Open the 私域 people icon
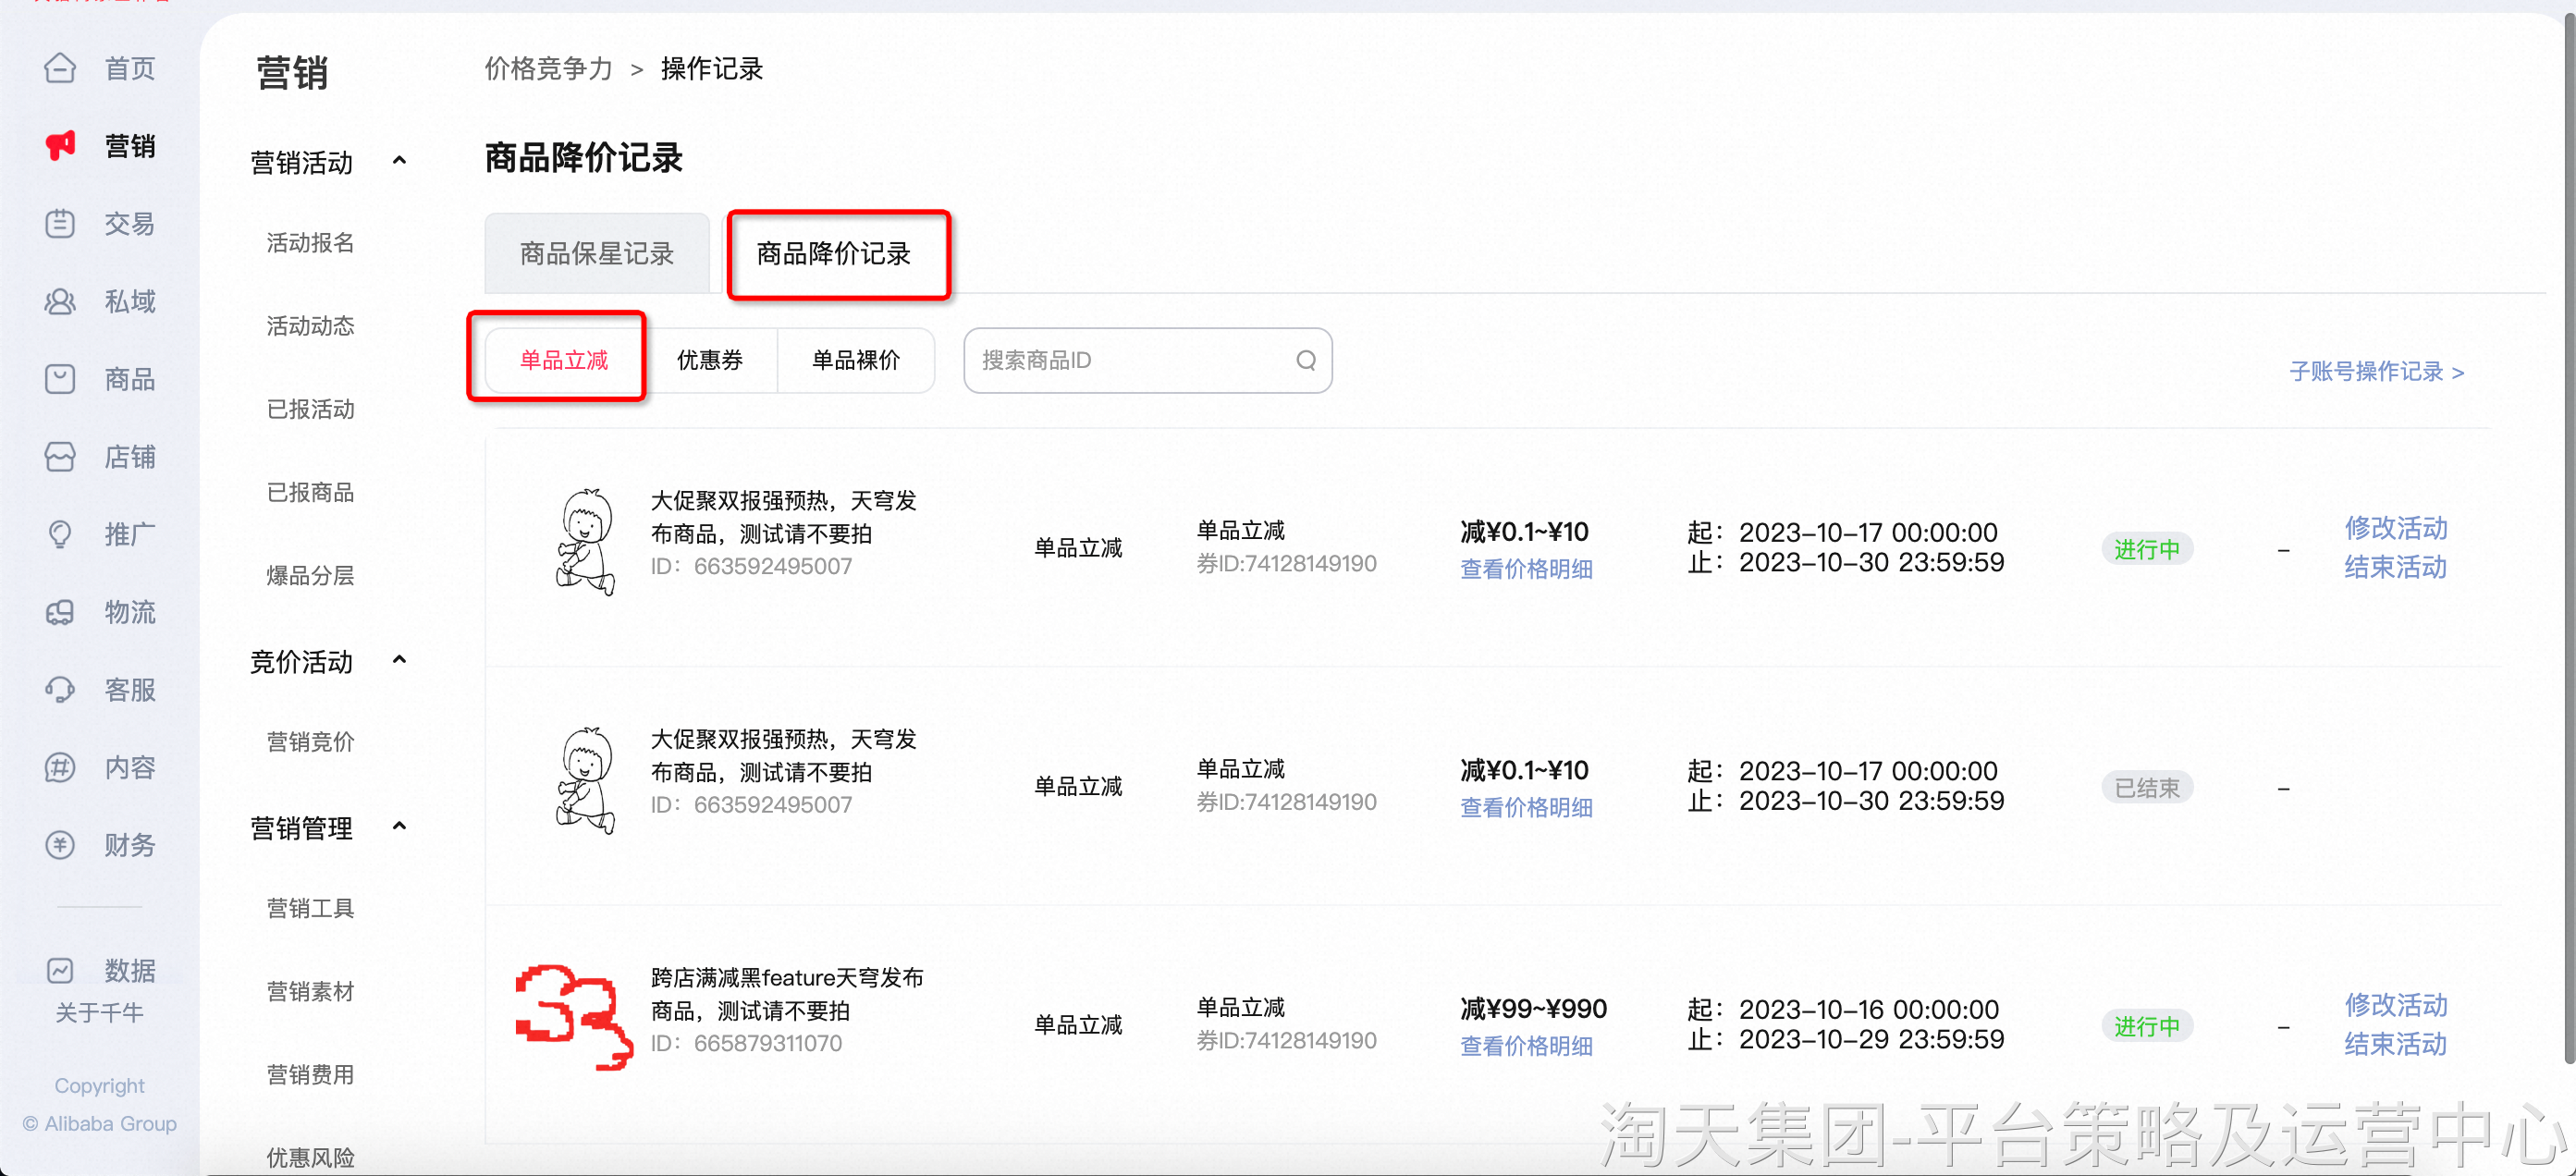The height and width of the screenshot is (1176, 2576). point(60,301)
